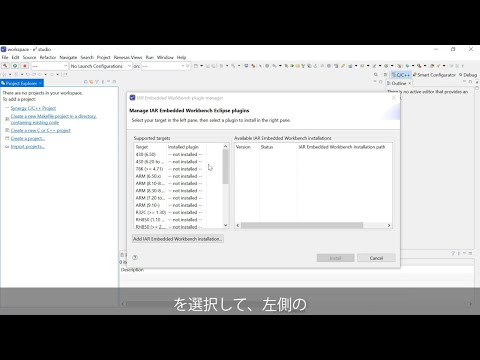The width and height of the screenshot is (480, 360).
Task: Click the 'Import projects...' link
Action: [28, 146]
